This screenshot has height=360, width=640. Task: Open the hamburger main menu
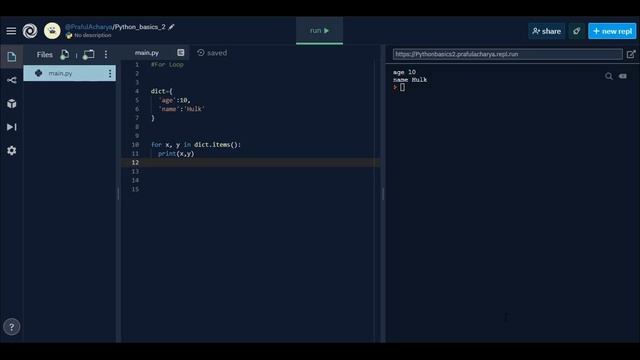click(11, 31)
